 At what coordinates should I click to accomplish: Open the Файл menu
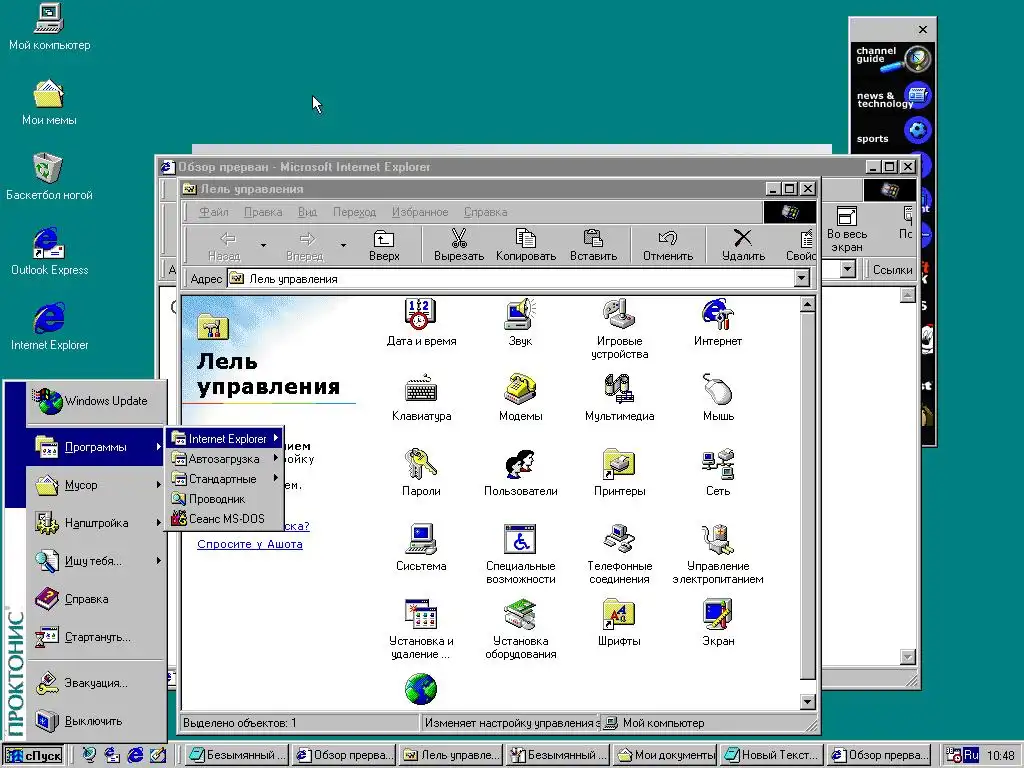tap(214, 212)
